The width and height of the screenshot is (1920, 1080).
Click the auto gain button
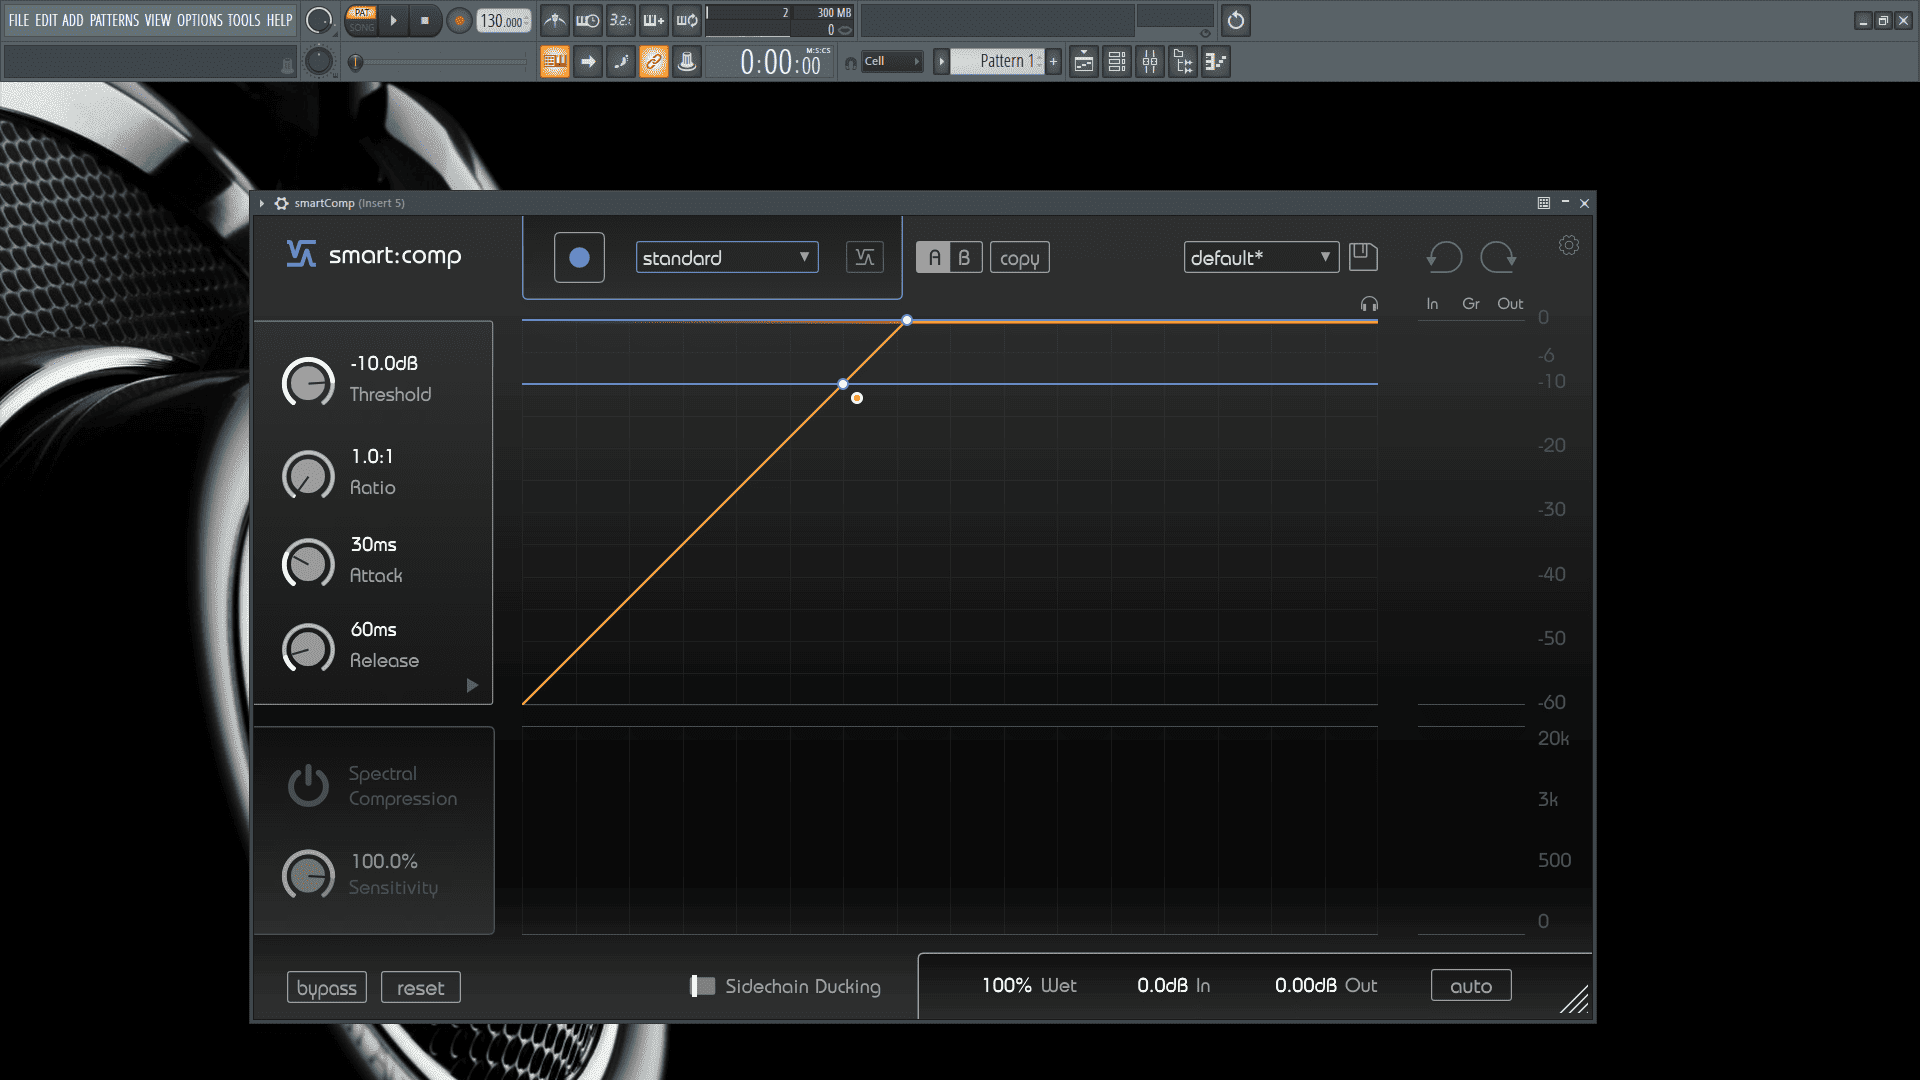[1471, 986]
